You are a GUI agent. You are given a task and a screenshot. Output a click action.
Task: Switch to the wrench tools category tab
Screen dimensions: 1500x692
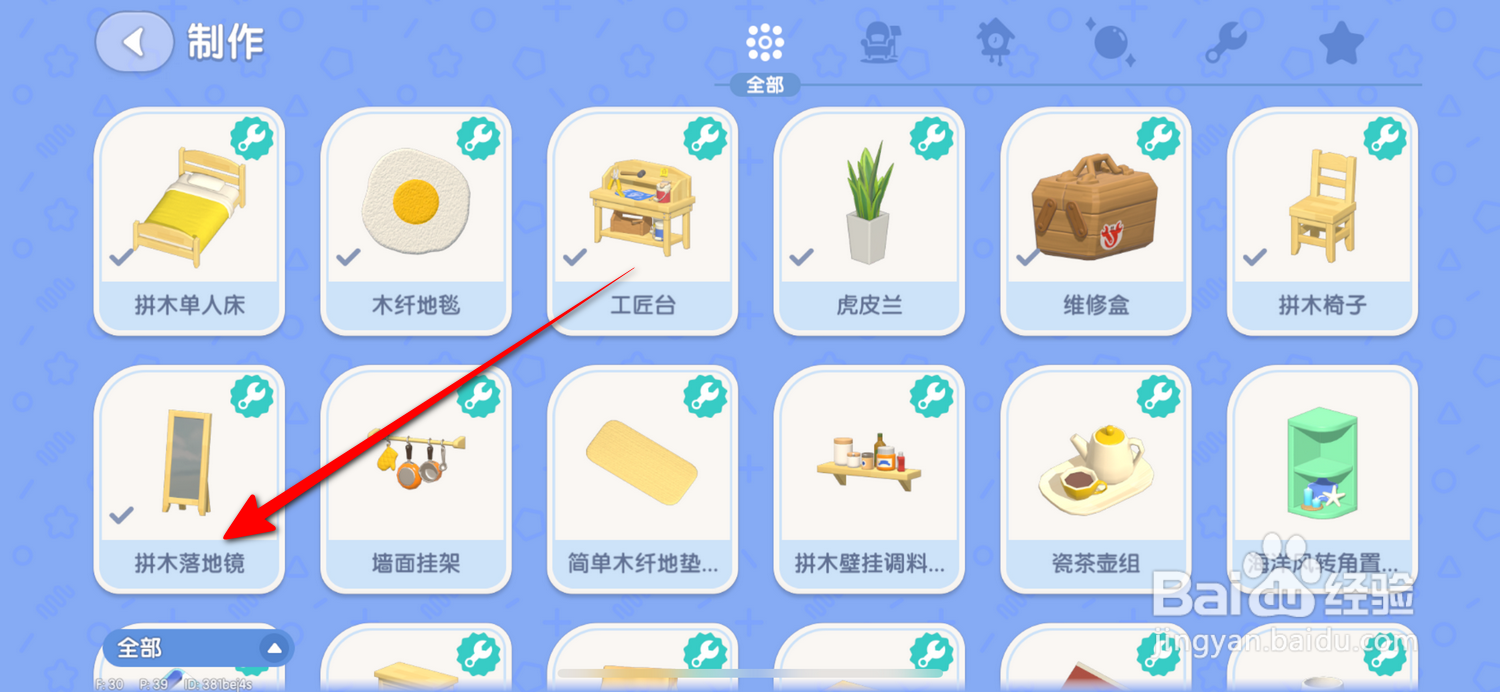[1225, 43]
